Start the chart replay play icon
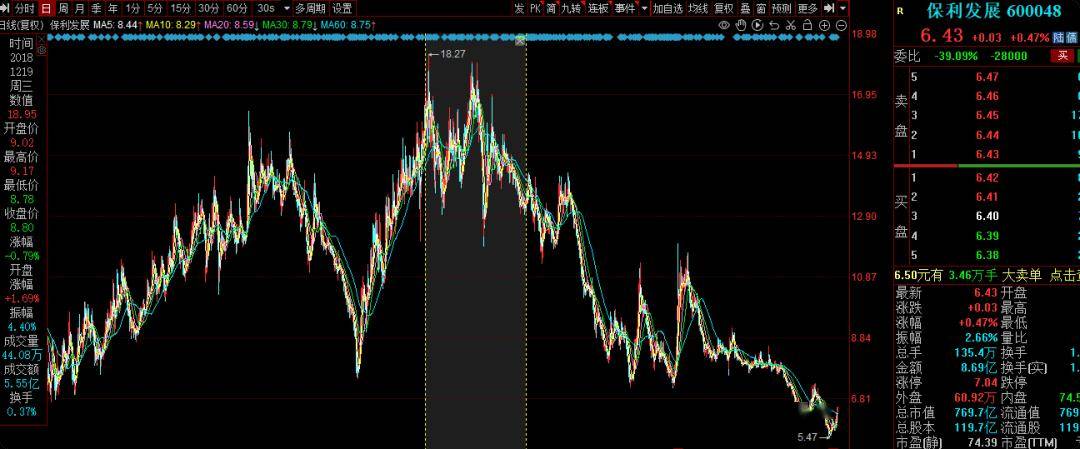This screenshot has width=1080, height=449. click(x=757, y=25)
